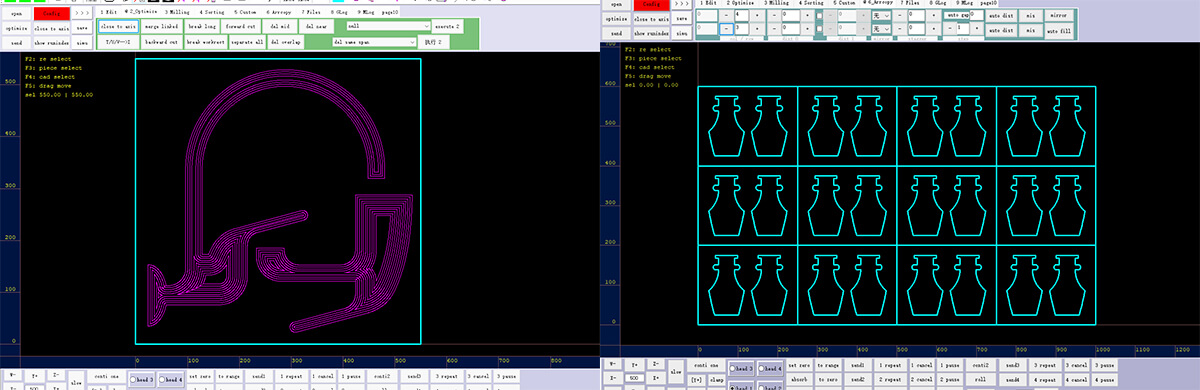Click 'open' button in left window
This screenshot has height=390, width=1200.
16,13
